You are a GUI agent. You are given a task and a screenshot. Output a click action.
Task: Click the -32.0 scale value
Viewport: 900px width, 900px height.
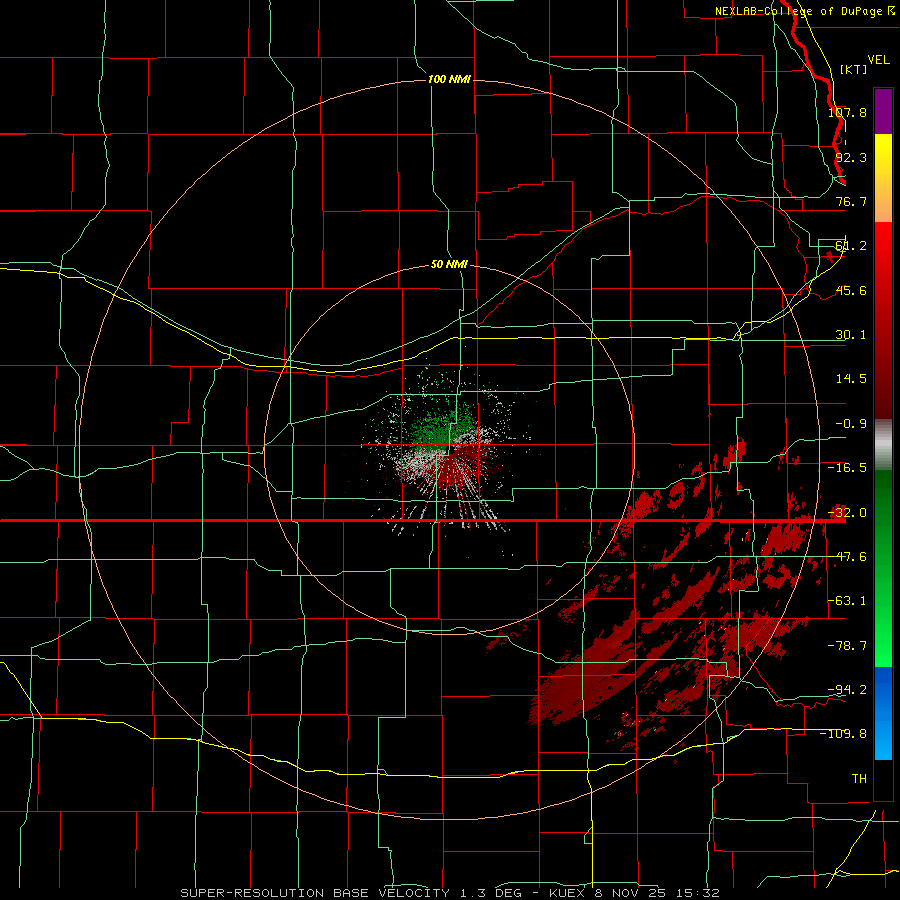tap(847, 513)
